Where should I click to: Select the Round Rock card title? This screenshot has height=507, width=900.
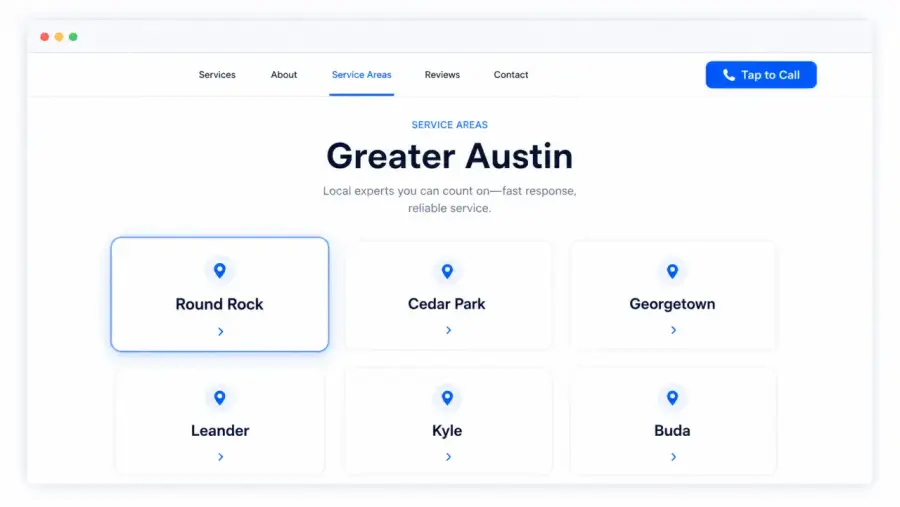(x=219, y=304)
